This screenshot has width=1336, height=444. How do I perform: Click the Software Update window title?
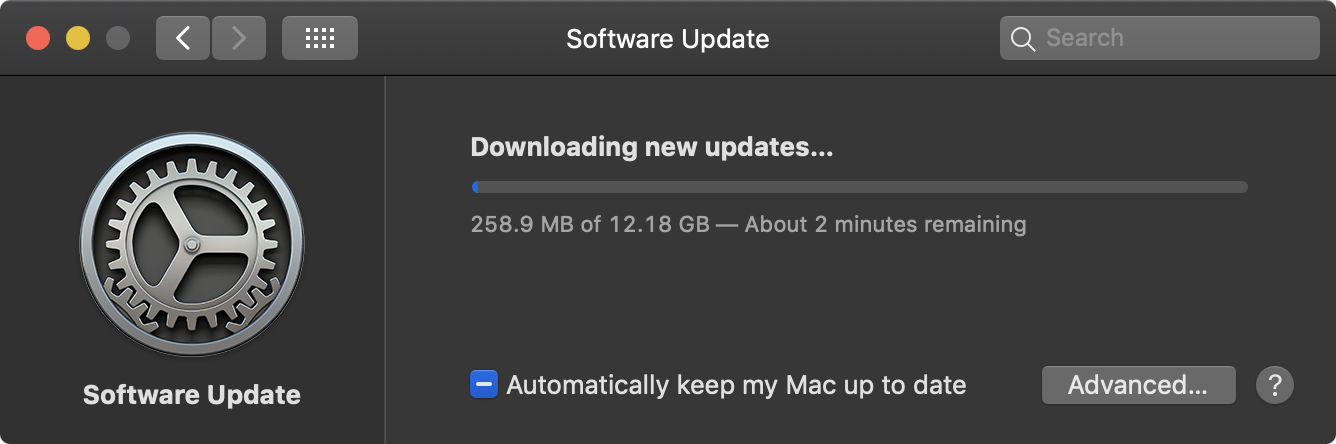pos(668,39)
